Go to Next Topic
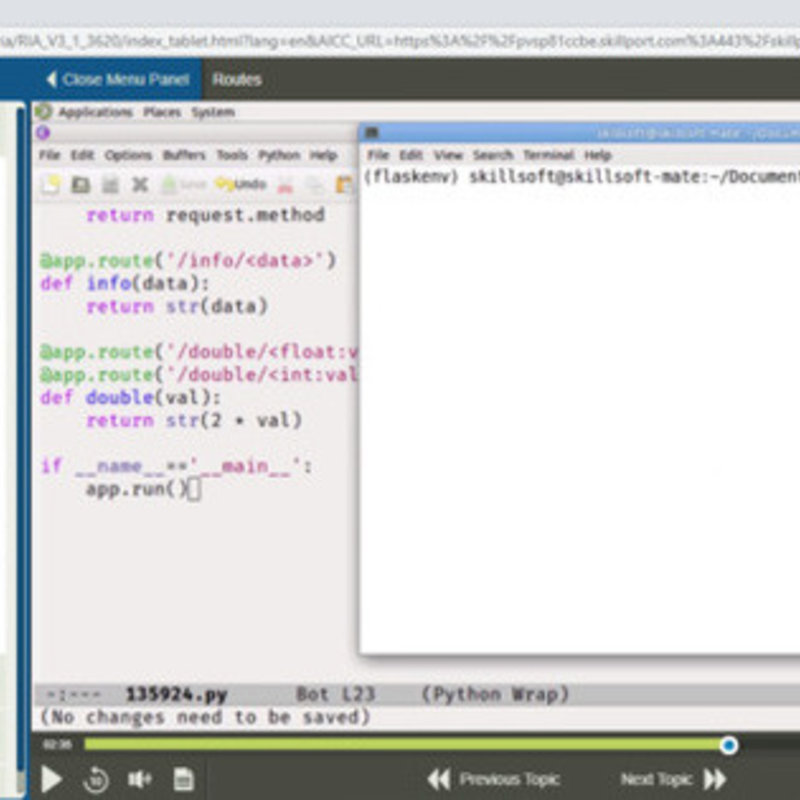The image size is (800, 800). (673, 779)
